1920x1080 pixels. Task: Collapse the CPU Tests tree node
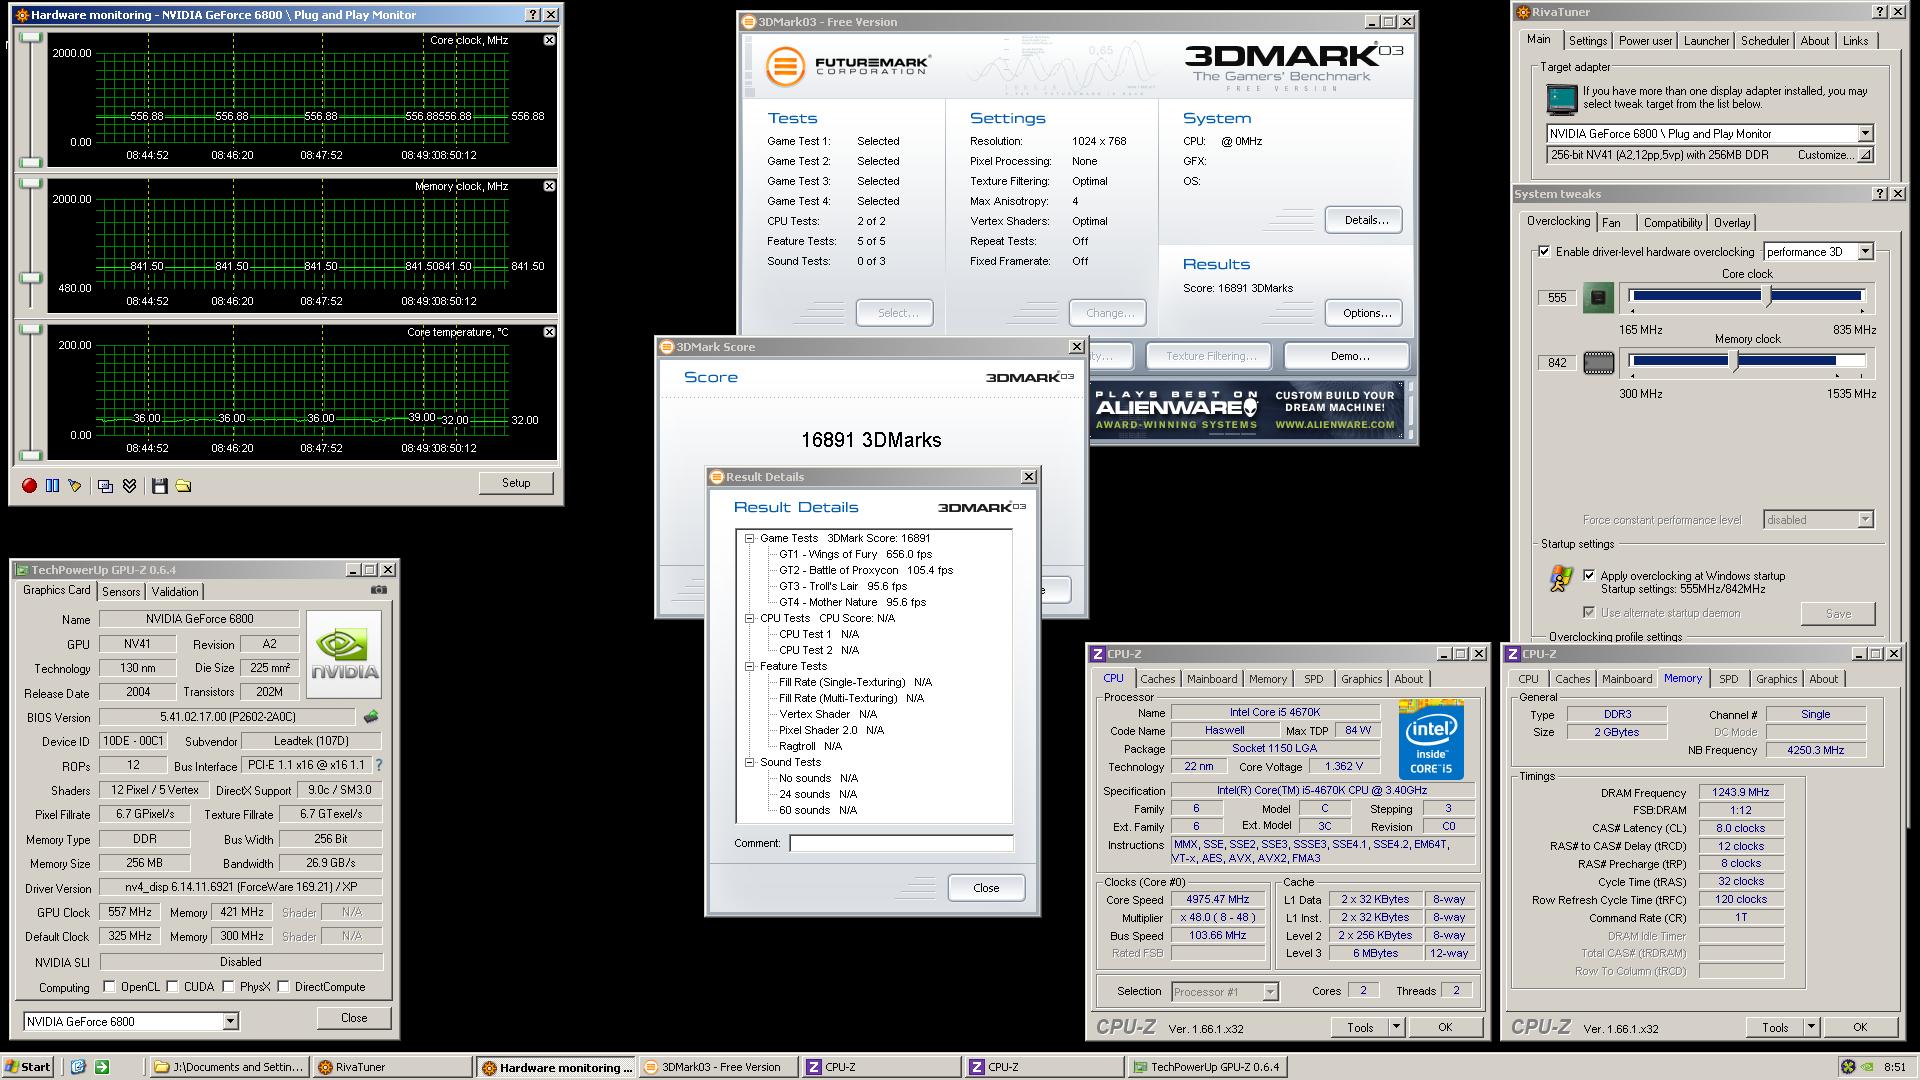point(749,618)
